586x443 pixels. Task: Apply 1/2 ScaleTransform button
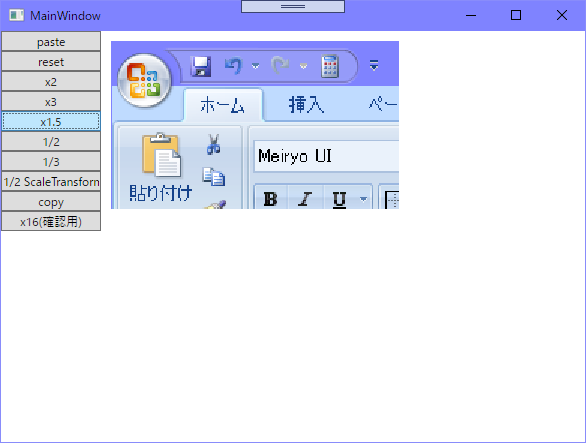[x=51, y=182]
